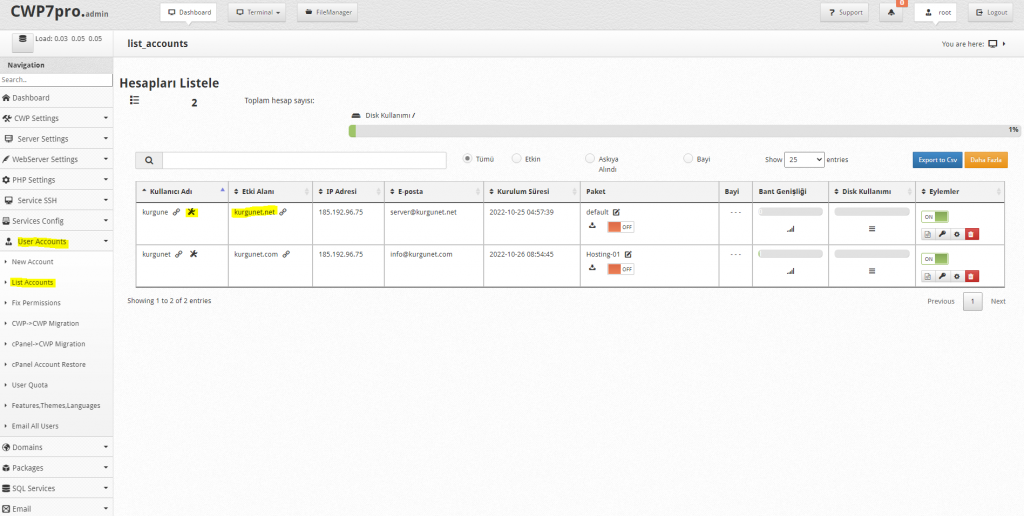
Task: Edit the Hosting-01 package with the pencil icon
Action: (628, 254)
